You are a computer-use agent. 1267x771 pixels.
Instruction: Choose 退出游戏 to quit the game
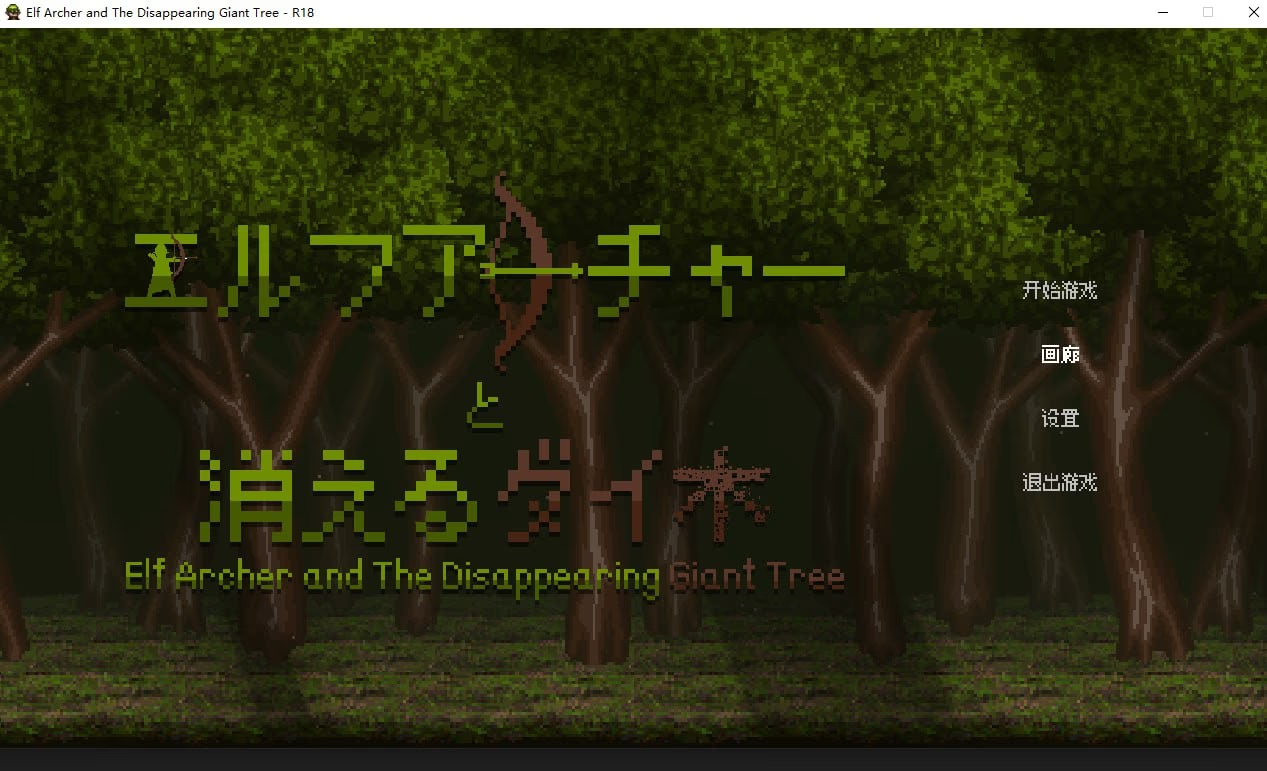click(1060, 483)
